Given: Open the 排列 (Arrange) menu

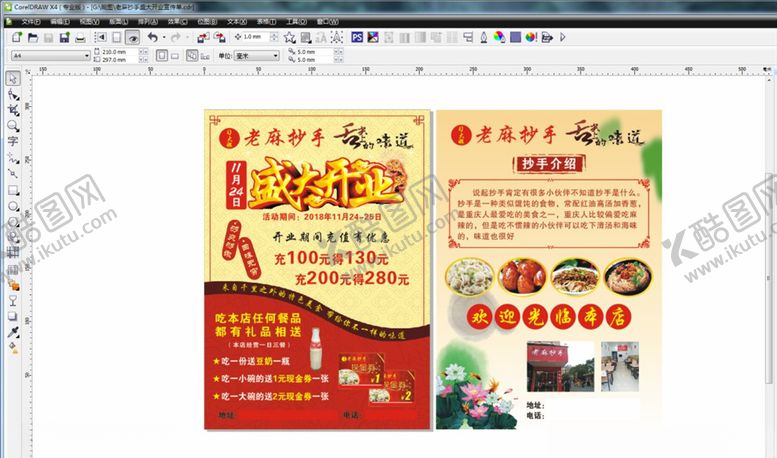Looking at the screenshot, I should click(148, 22).
